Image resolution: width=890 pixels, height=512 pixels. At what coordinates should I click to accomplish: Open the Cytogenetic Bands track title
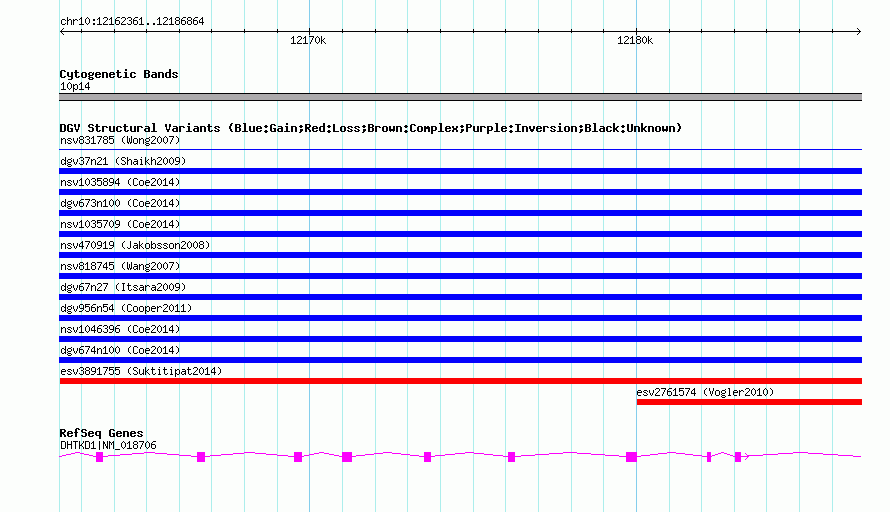(x=119, y=74)
